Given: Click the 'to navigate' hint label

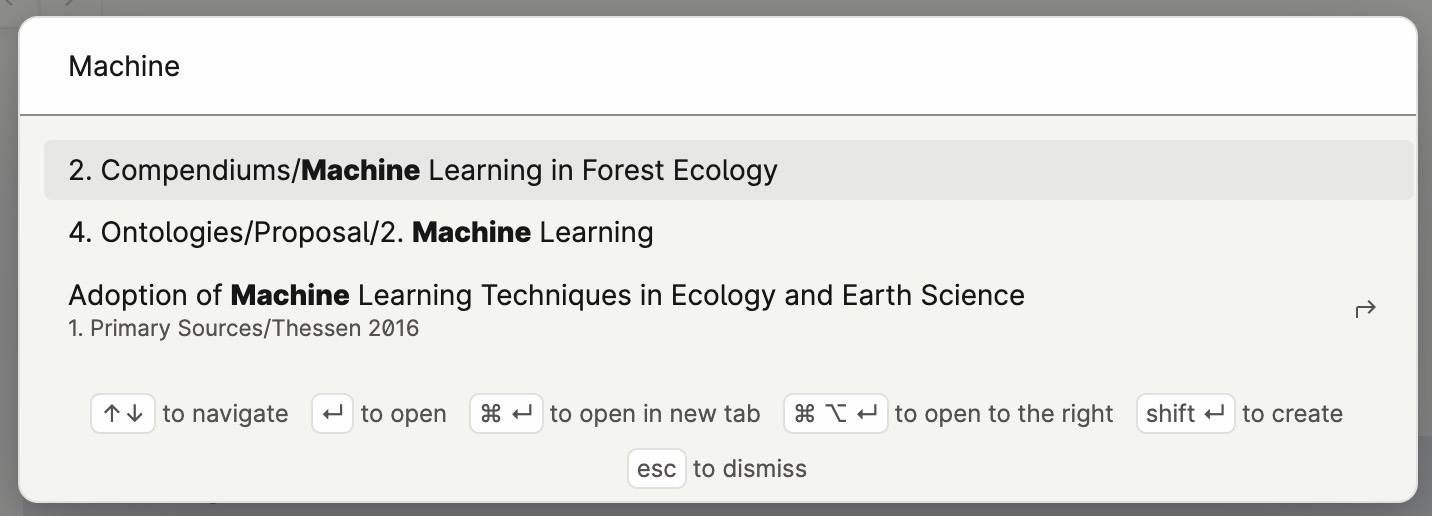Looking at the screenshot, I should point(225,414).
